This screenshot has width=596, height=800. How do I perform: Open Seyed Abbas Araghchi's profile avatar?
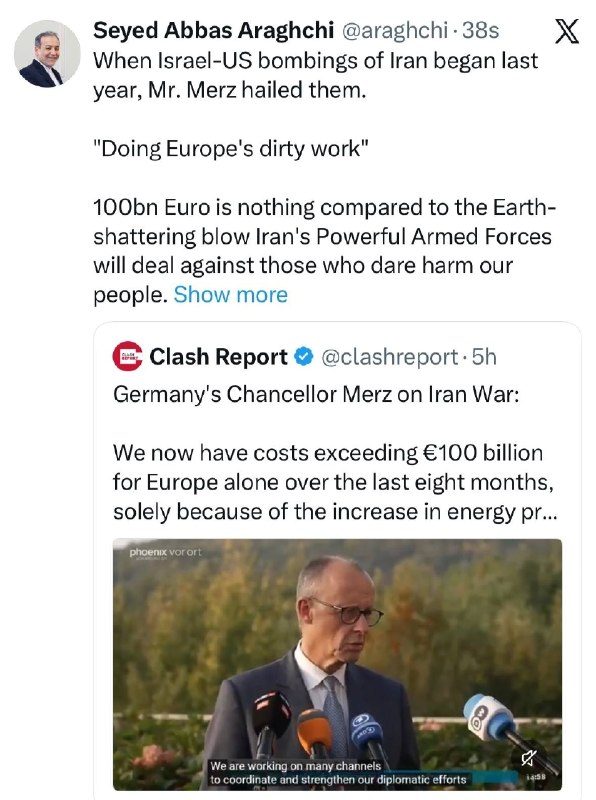[47, 54]
